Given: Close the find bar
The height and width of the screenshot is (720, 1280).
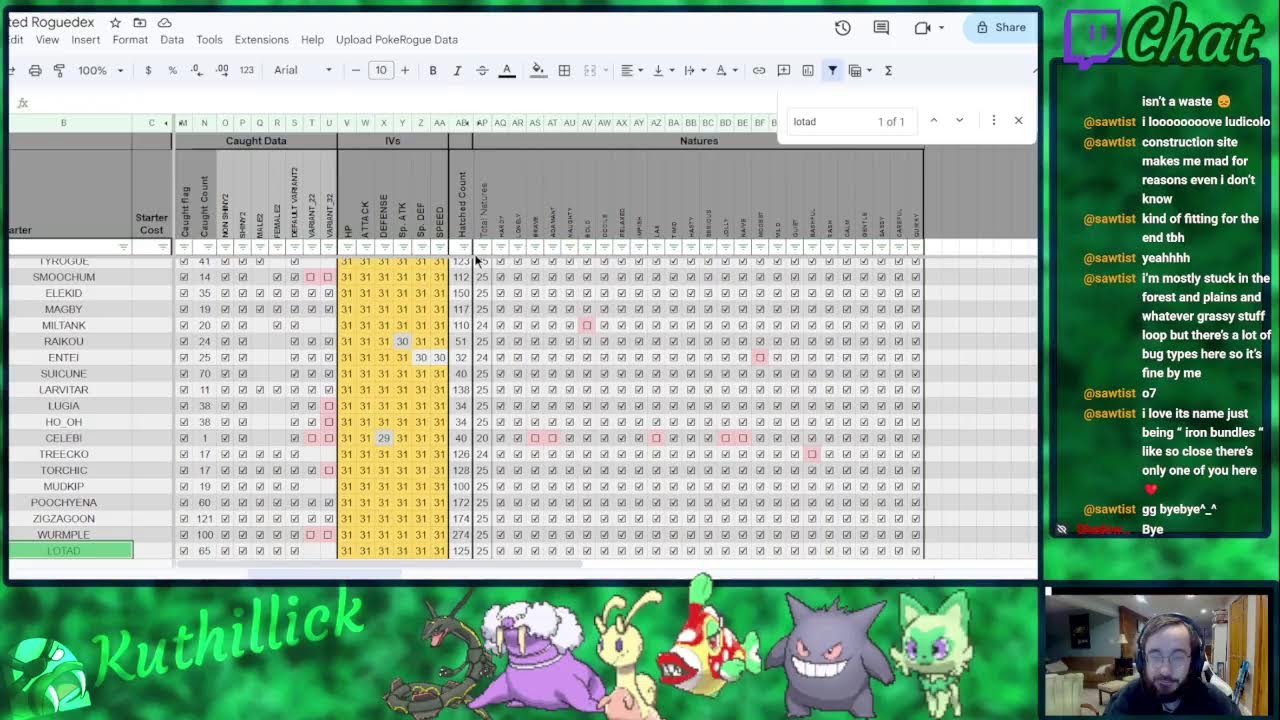Looking at the screenshot, I should 1018,121.
